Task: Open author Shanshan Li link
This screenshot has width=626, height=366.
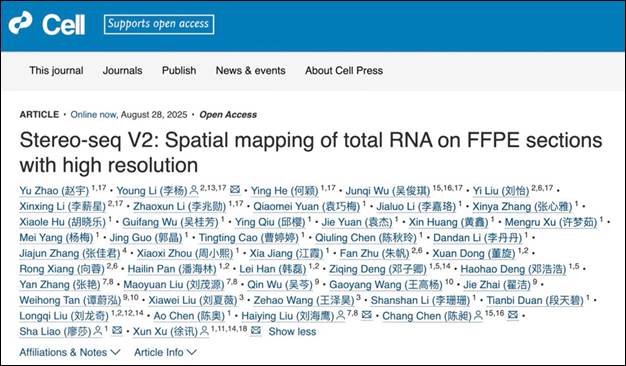Action: click(420, 300)
